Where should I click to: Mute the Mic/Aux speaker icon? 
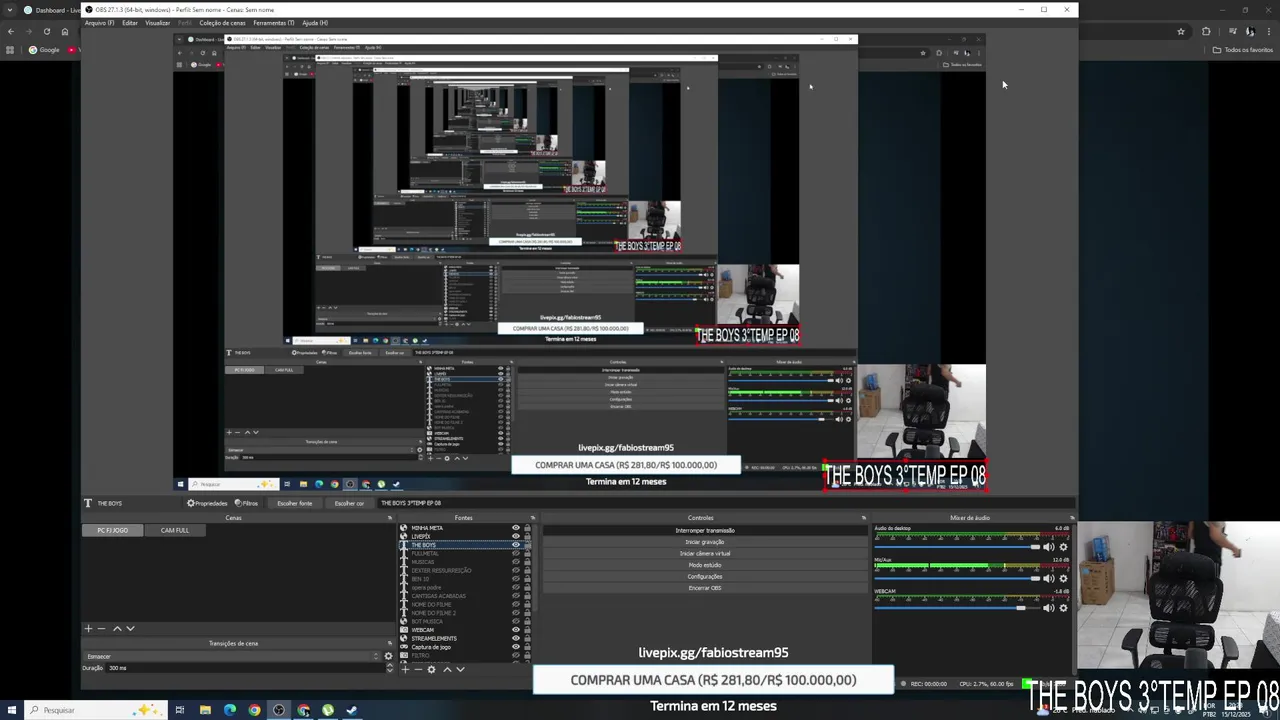(1049, 578)
